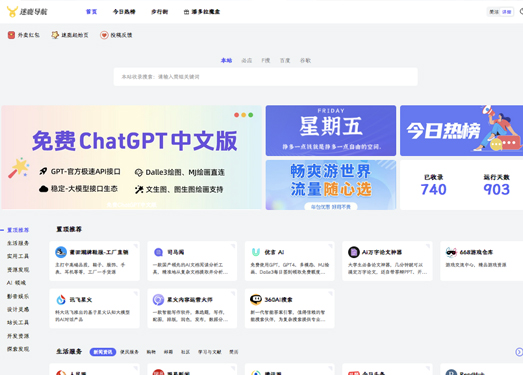Open the 今日热榜 navigation item
The image size is (523, 375).
[x=124, y=12]
